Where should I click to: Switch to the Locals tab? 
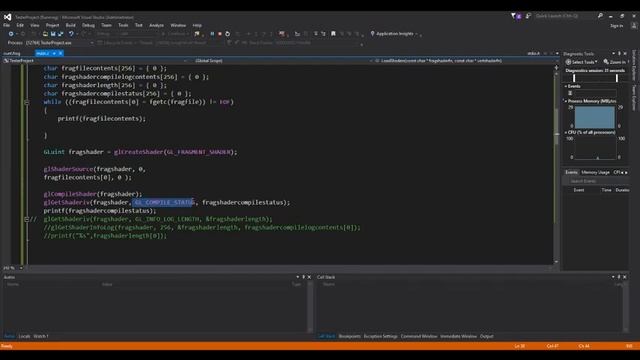[x=24, y=336]
